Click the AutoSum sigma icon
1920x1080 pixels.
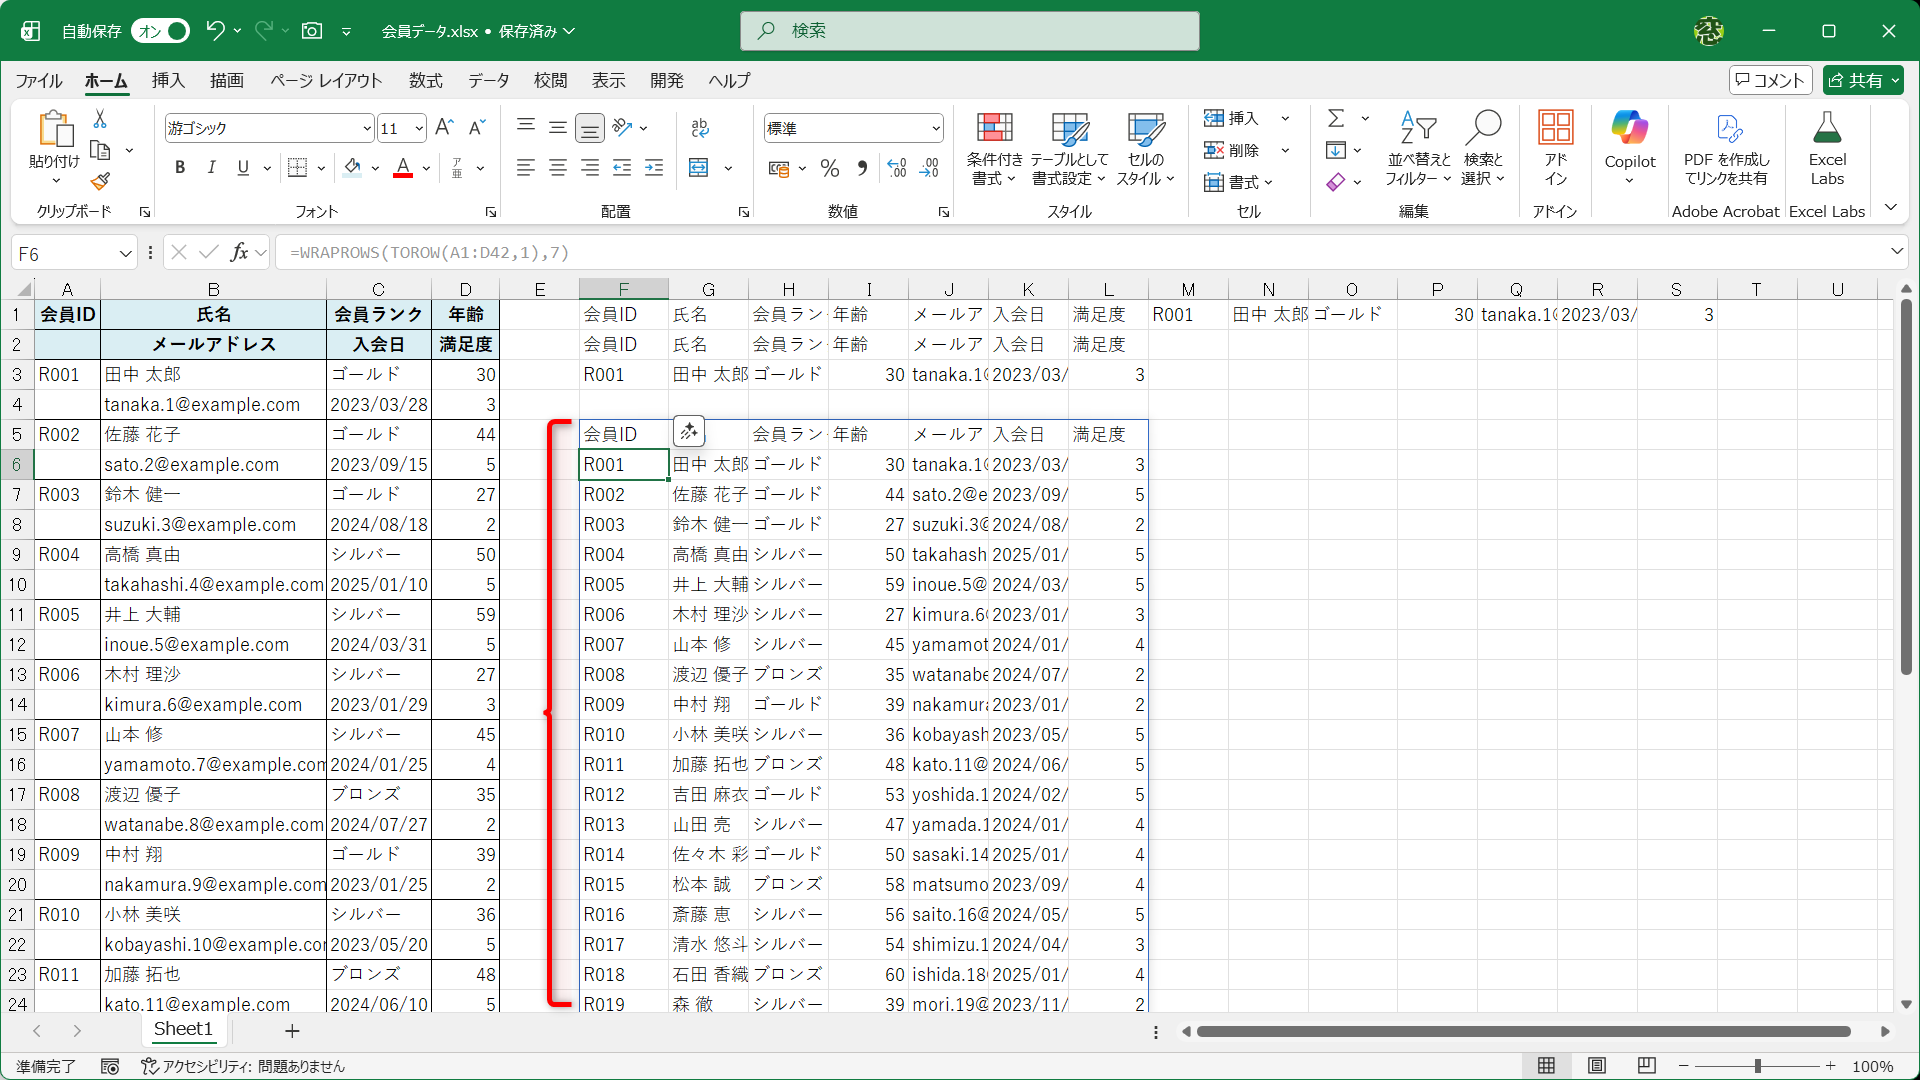(1336, 118)
